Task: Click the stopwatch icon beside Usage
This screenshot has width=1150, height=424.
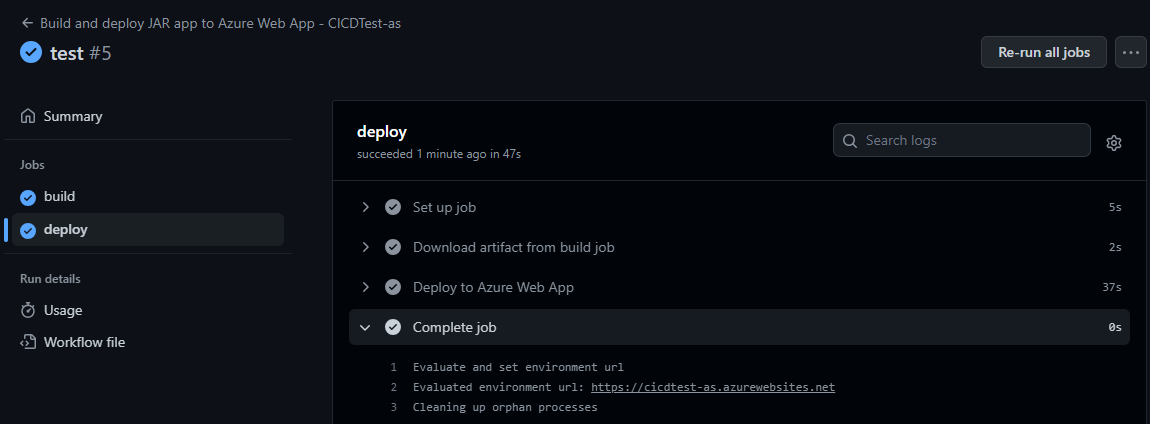Action: coord(29,310)
